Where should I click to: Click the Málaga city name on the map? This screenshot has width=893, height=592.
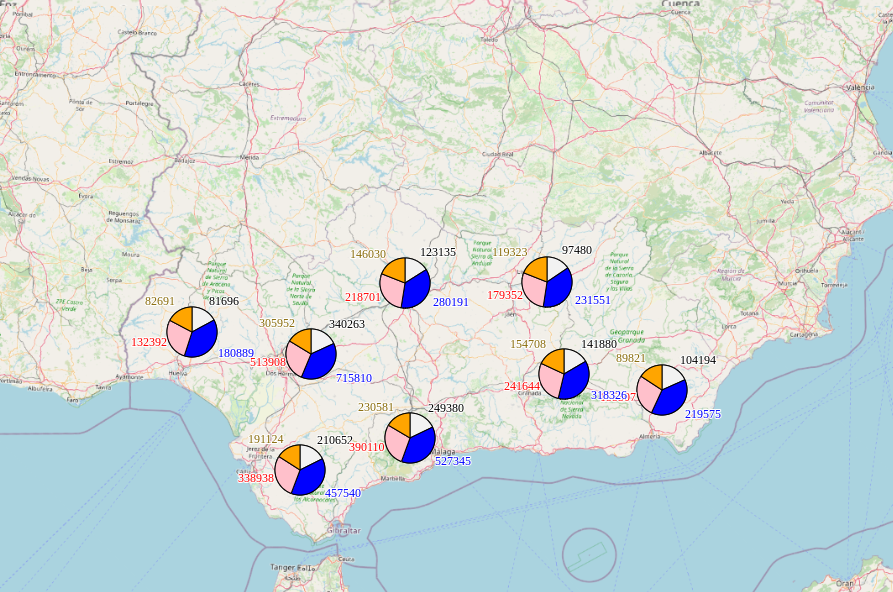(444, 452)
